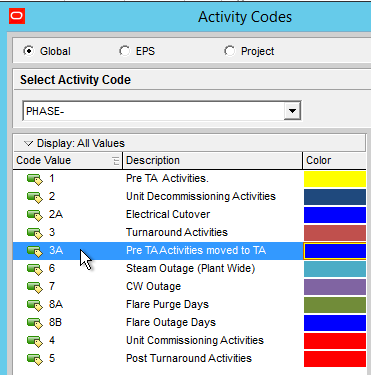Click code value '2A' text
The height and width of the screenshot is (375, 371).
(56, 214)
